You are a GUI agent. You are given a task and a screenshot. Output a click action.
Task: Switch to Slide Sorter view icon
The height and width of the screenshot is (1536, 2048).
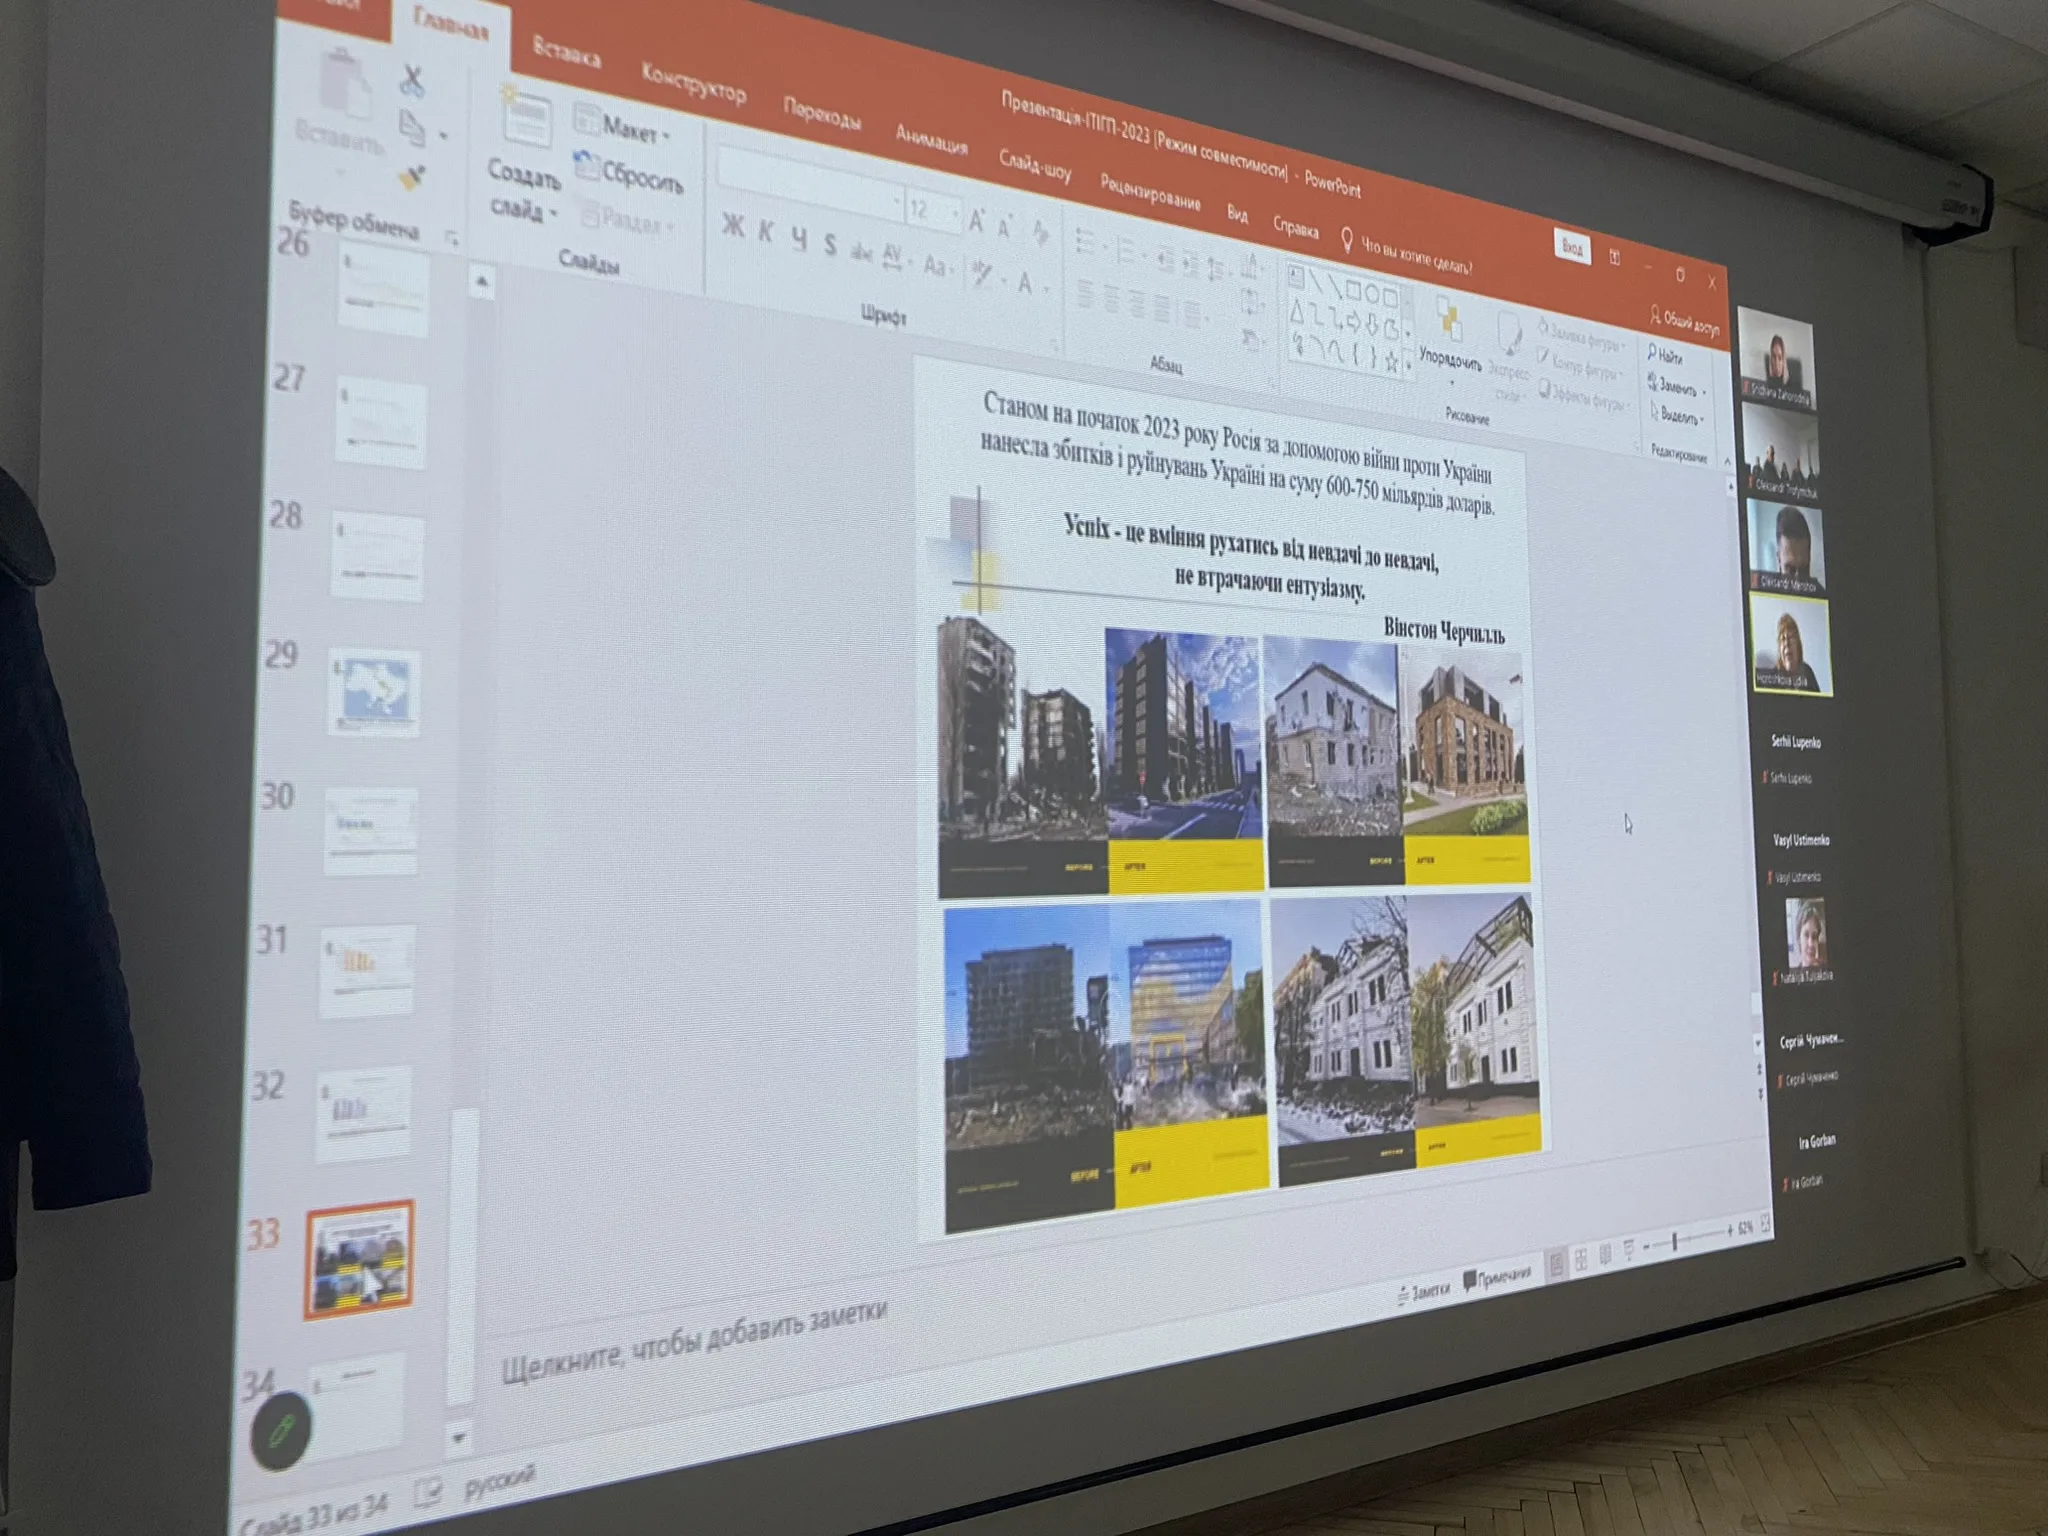coord(1581,1260)
